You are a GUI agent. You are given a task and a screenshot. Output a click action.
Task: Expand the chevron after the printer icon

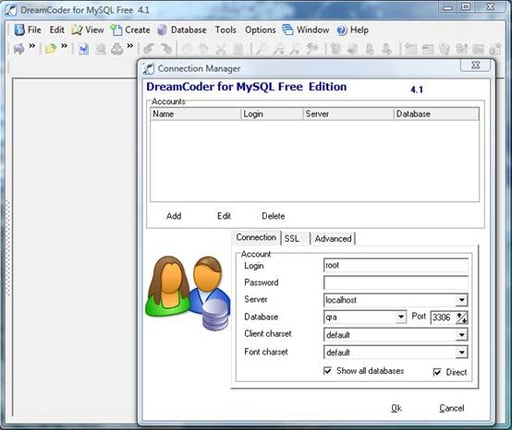point(130,46)
